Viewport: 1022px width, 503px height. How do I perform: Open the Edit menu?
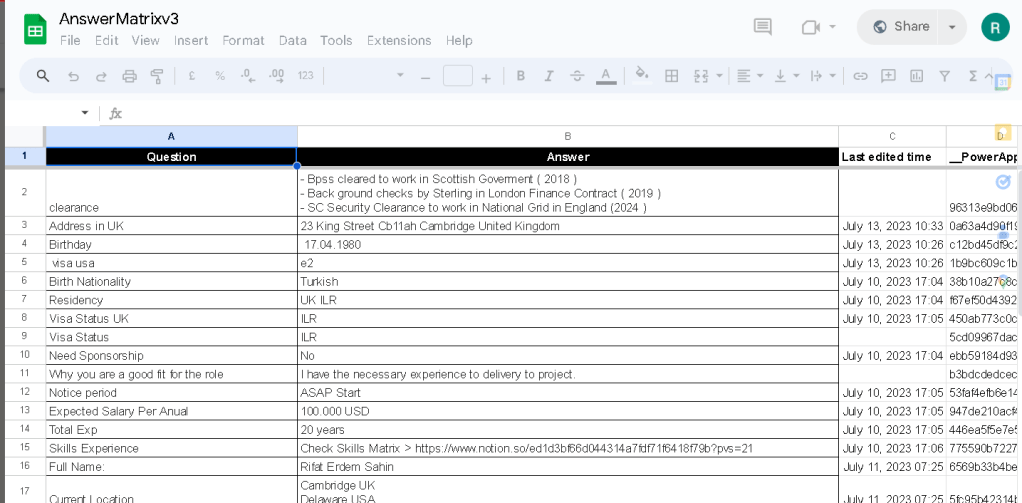[106, 40]
